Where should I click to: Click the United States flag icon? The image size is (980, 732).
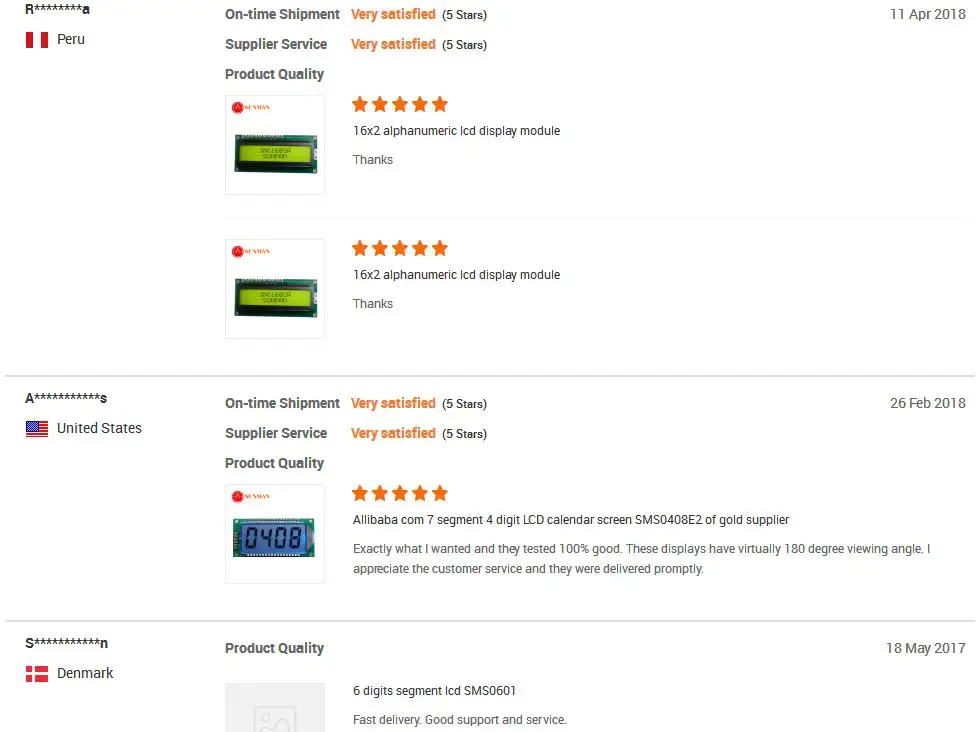tap(37, 429)
